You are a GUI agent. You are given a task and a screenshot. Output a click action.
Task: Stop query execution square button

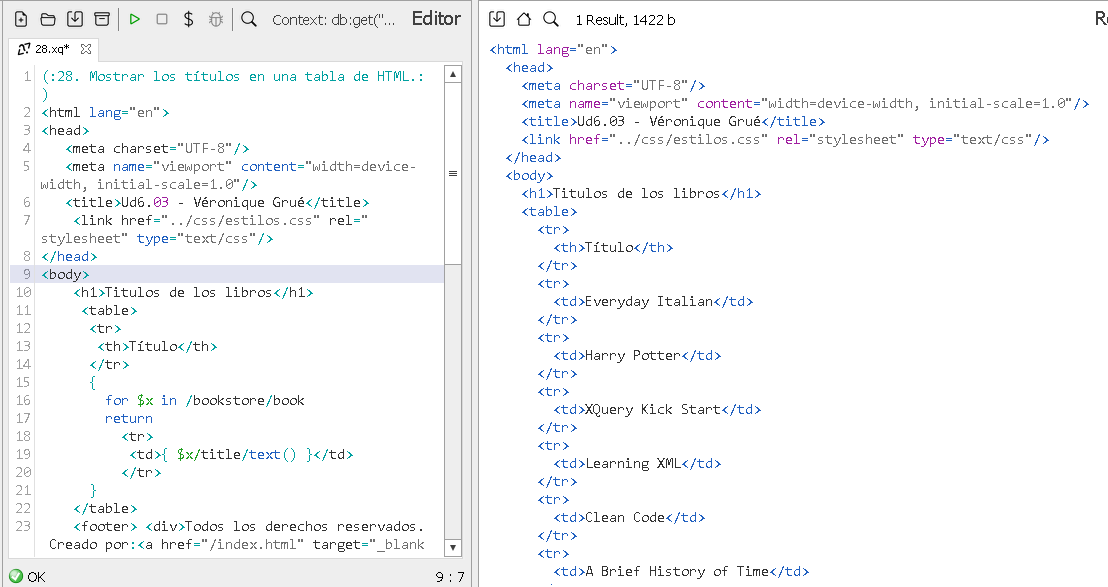[x=162, y=19]
